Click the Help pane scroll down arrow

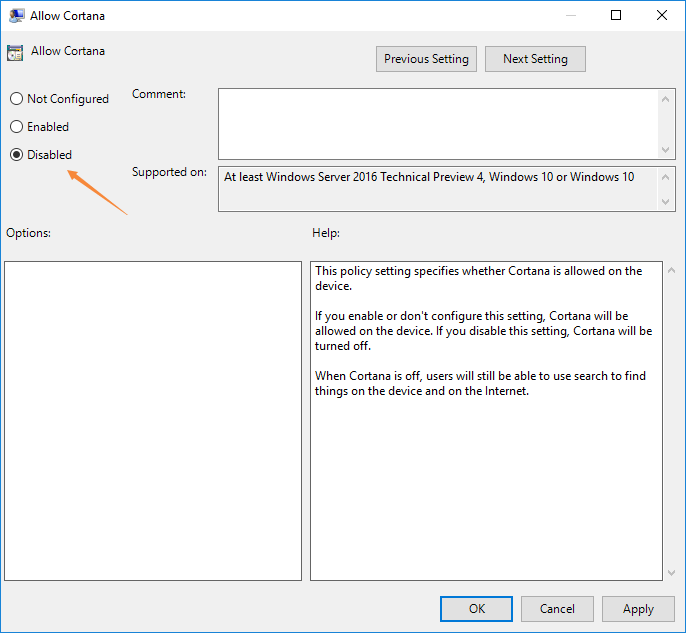672,572
